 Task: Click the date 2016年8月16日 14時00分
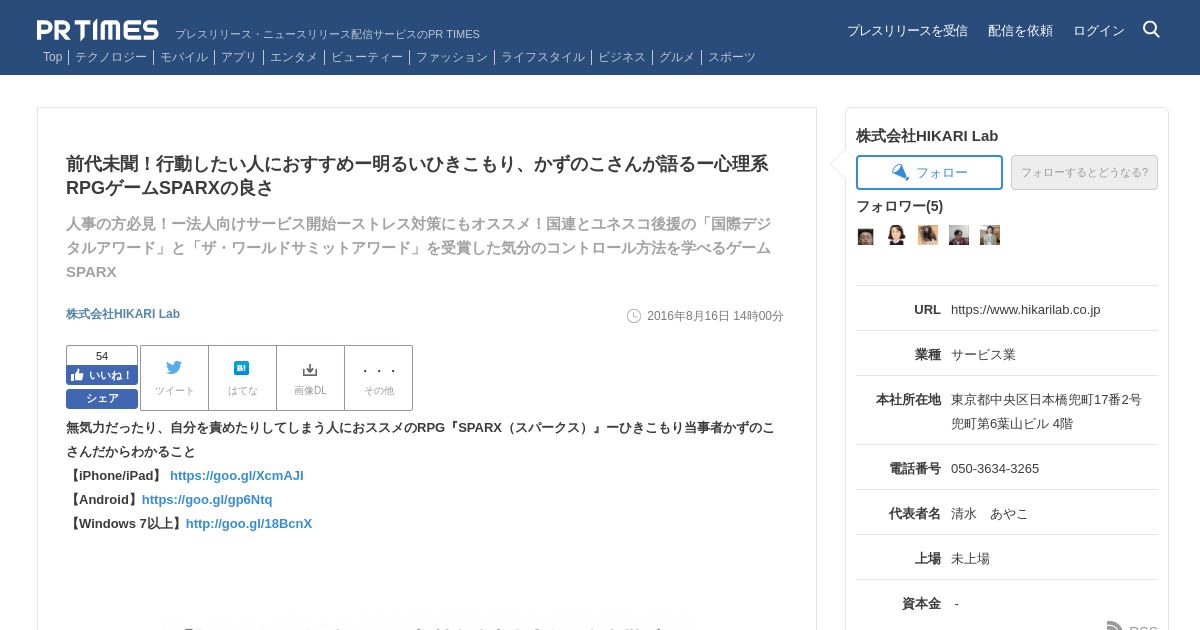tap(715, 316)
